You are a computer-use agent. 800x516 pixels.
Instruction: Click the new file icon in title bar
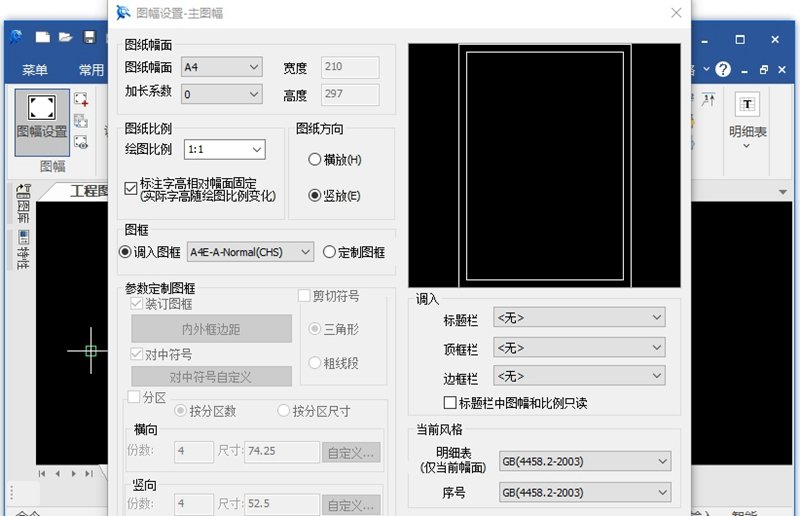pos(42,37)
